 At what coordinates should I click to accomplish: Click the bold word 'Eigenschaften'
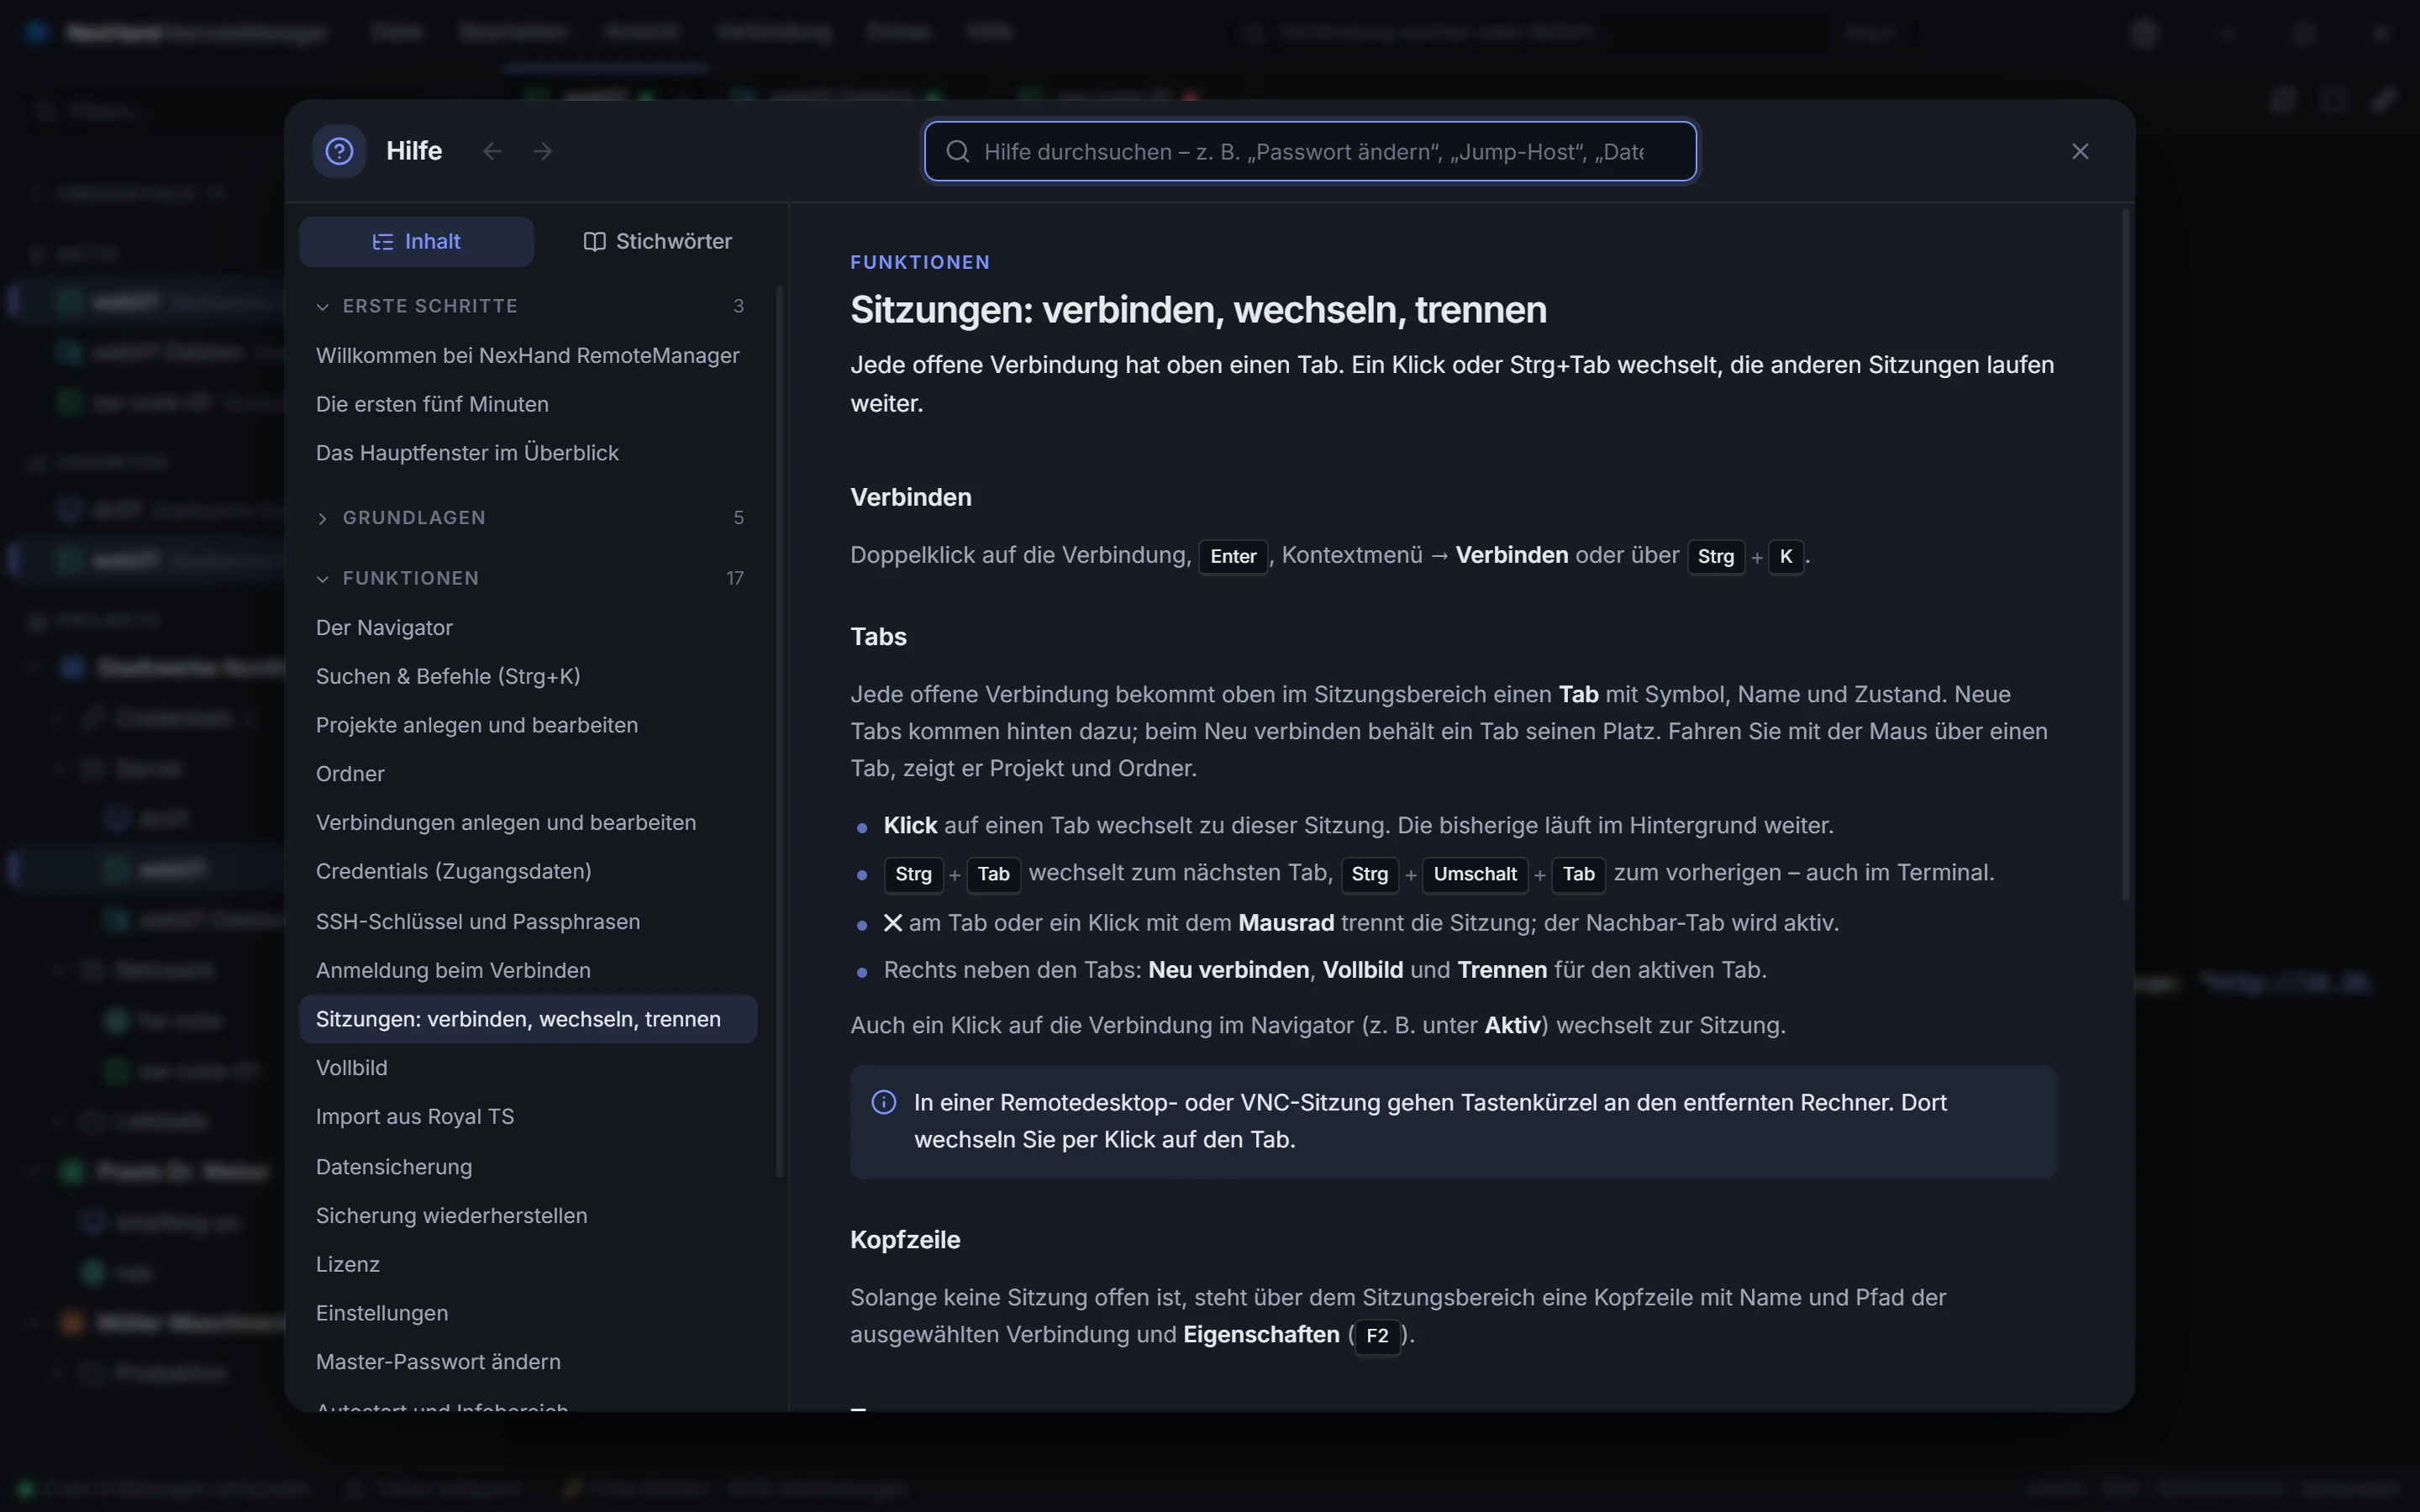[x=1261, y=1335]
